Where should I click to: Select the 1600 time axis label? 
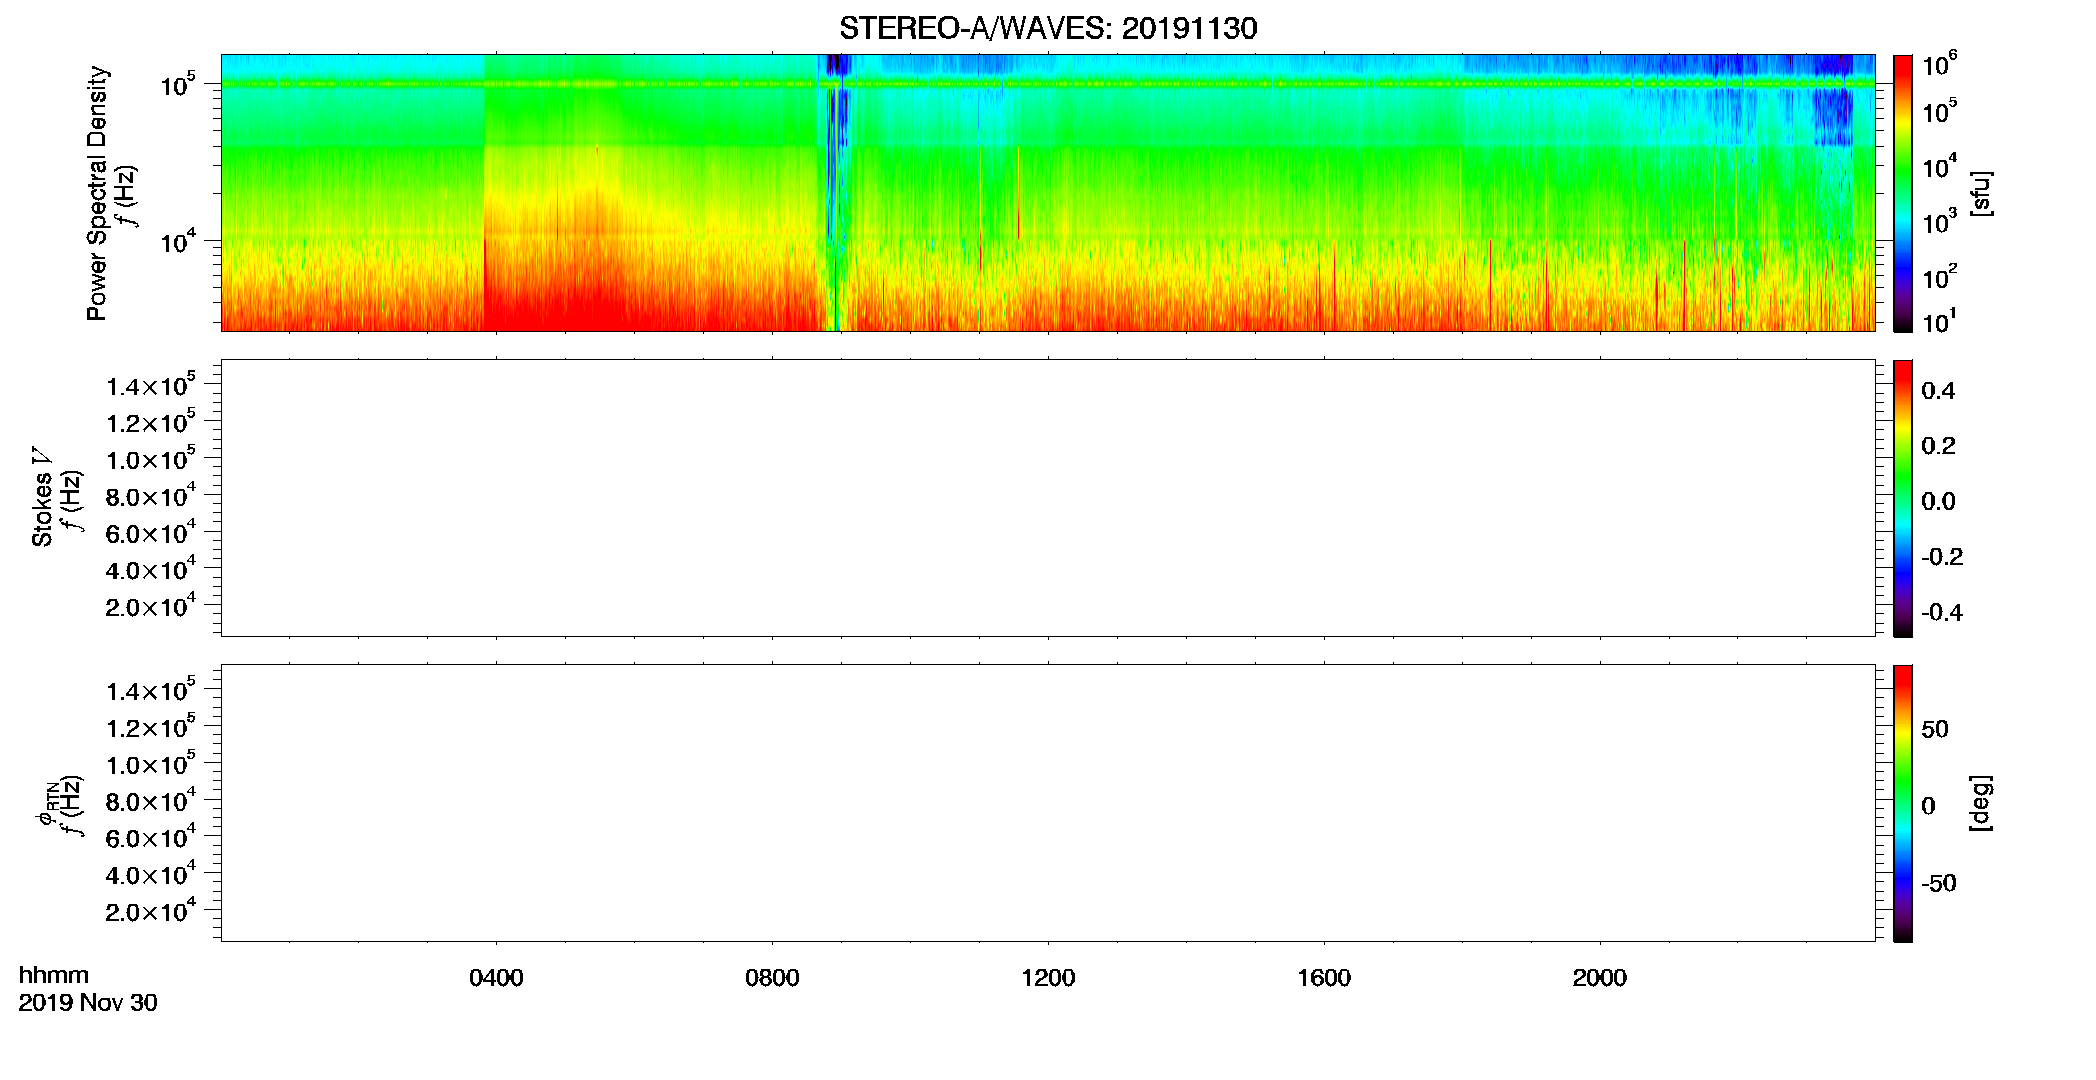point(1324,978)
